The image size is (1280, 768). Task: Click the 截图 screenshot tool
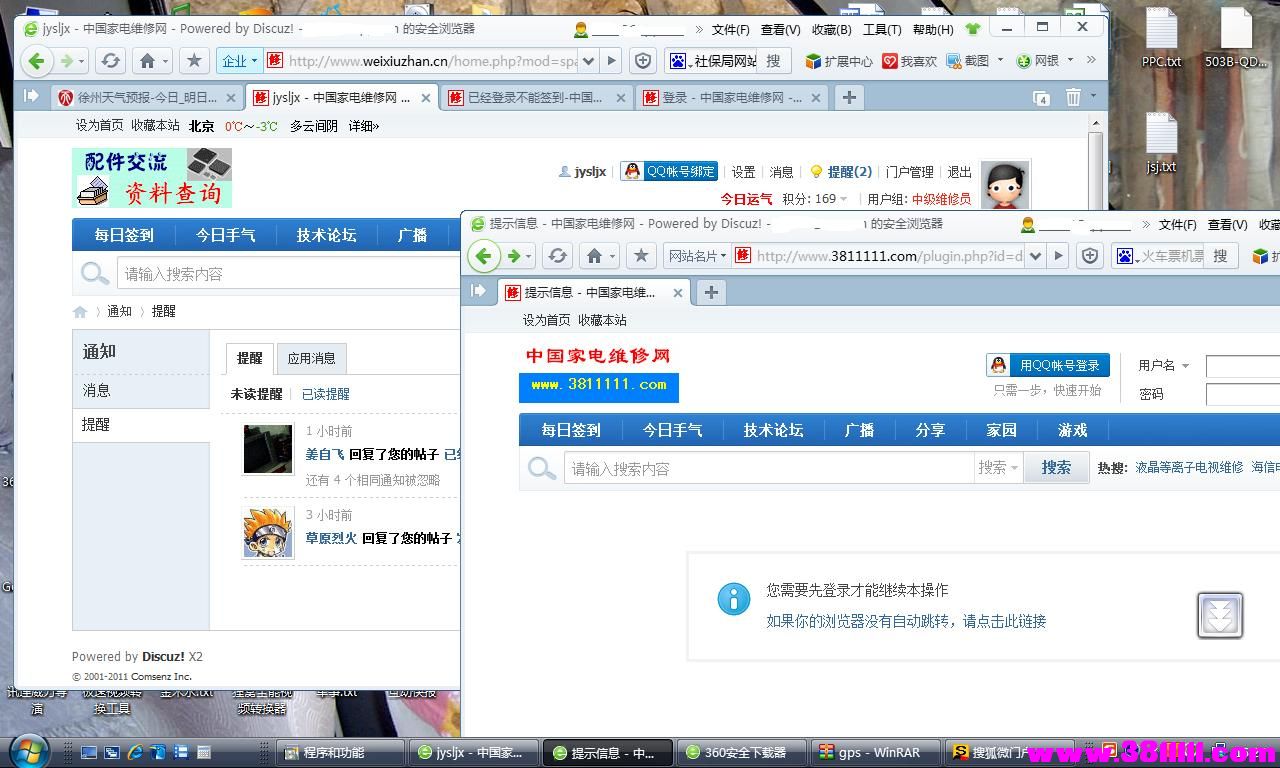pyautogui.click(x=968, y=61)
